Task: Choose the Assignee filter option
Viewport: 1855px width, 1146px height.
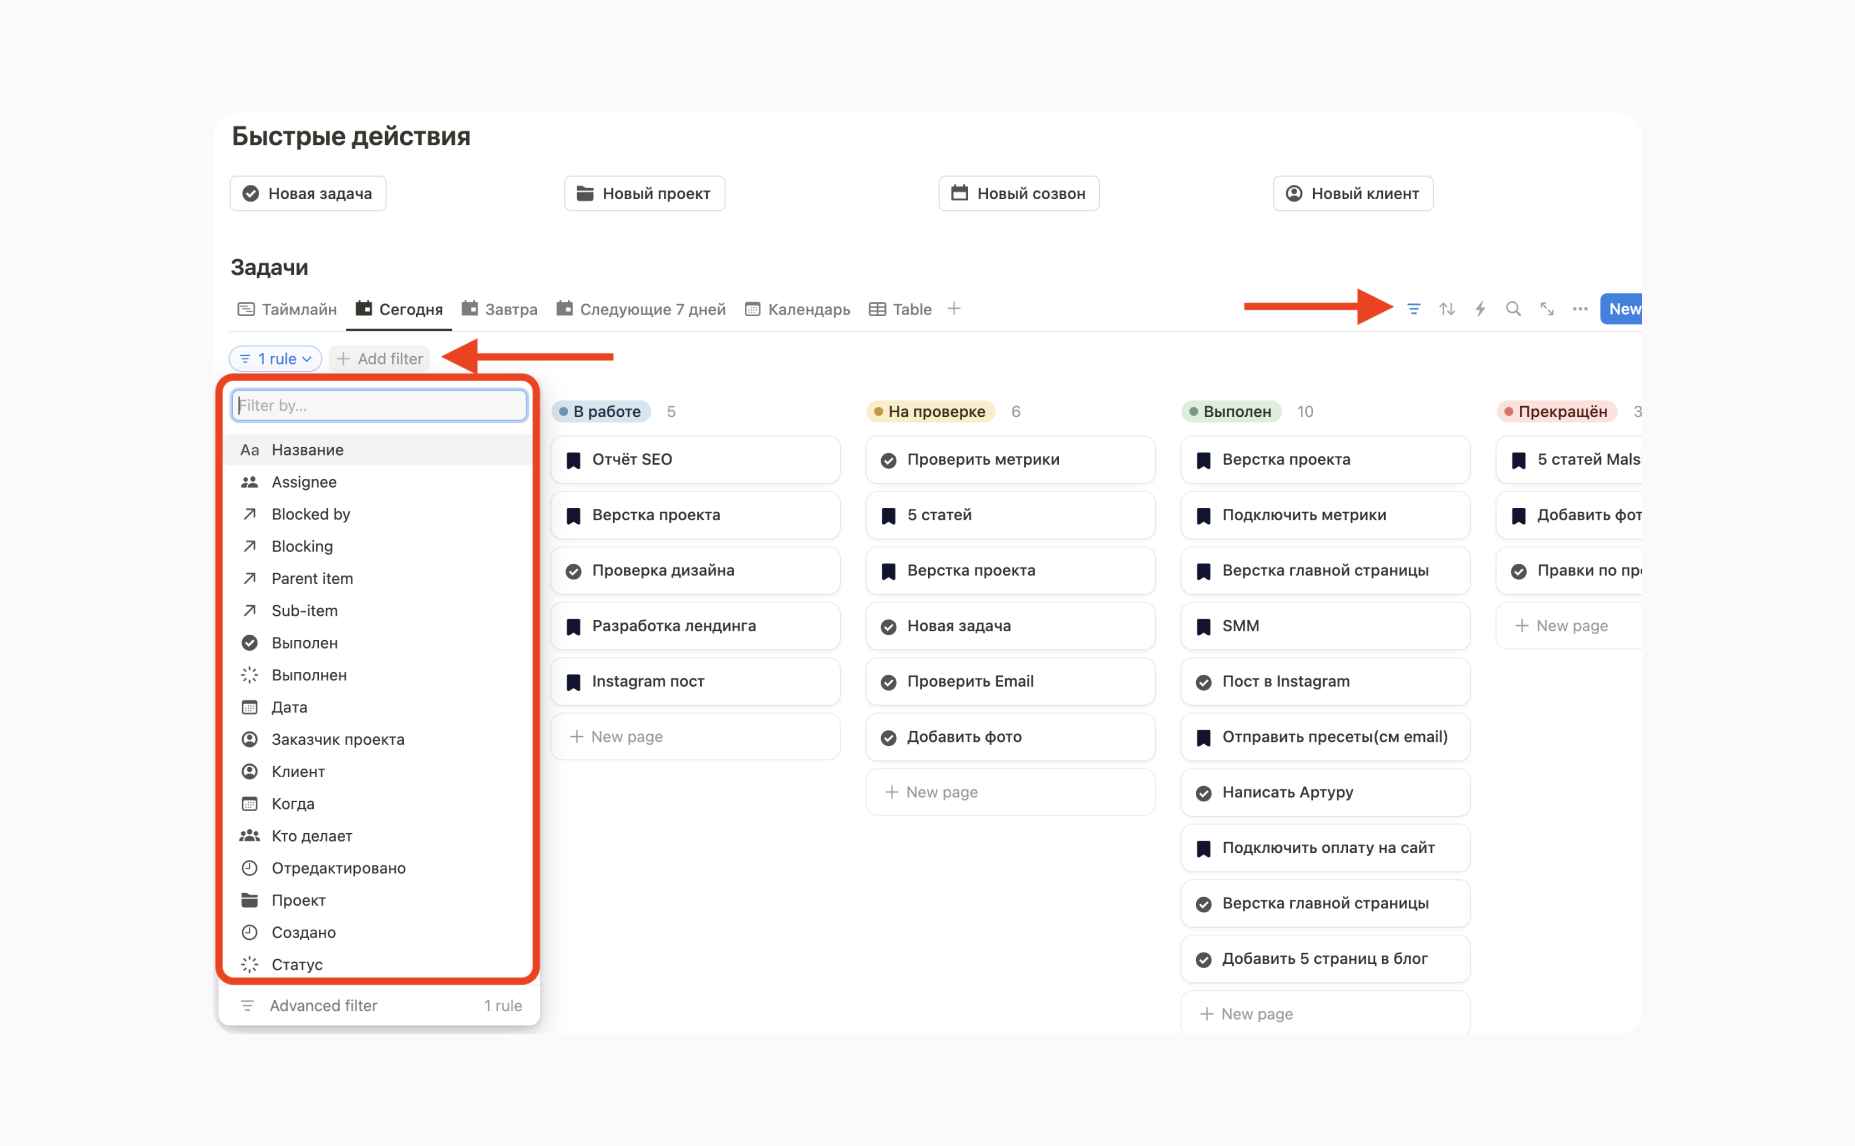Action: pos(304,482)
